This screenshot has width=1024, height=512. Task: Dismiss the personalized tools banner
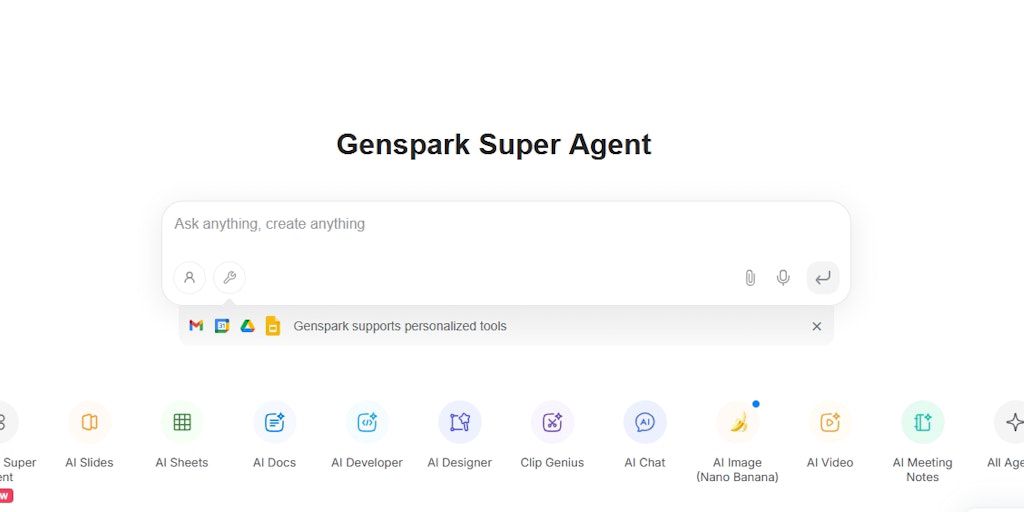coord(816,326)
